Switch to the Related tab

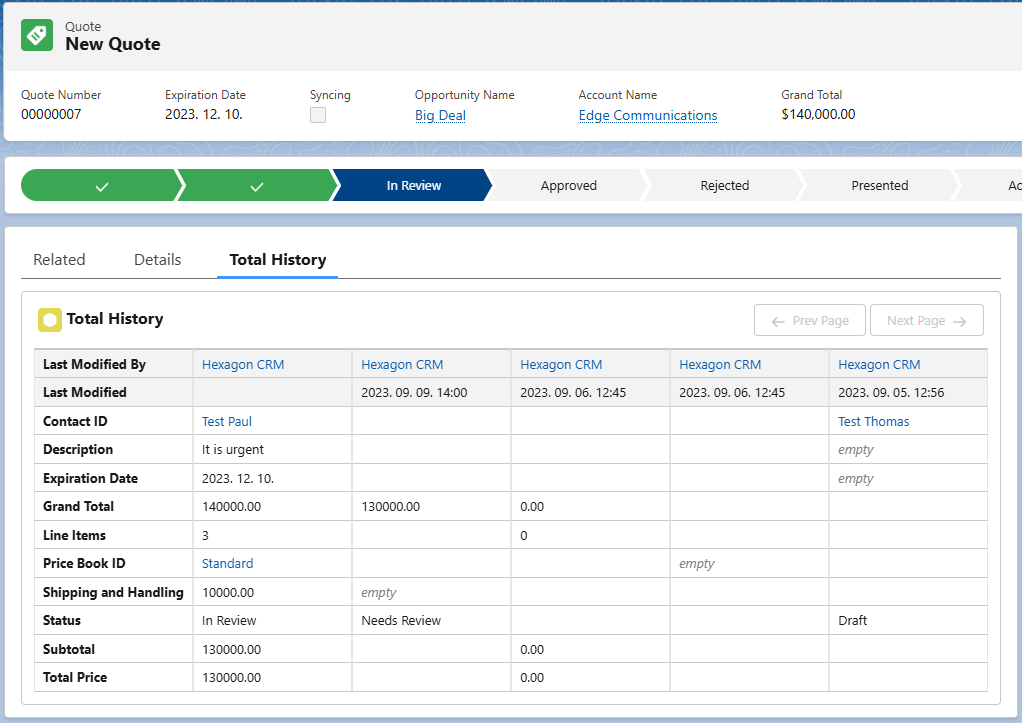[59, 260]
